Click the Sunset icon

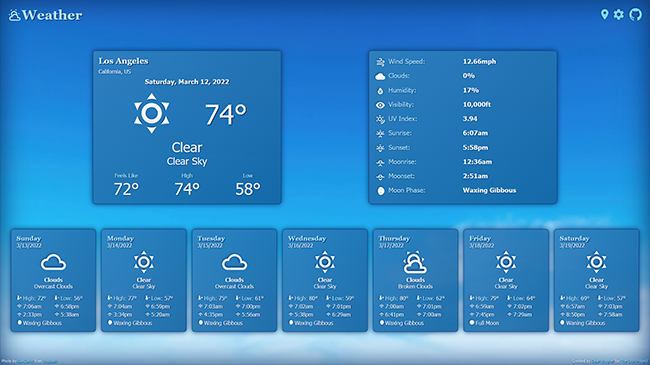[x=380, y=148]
